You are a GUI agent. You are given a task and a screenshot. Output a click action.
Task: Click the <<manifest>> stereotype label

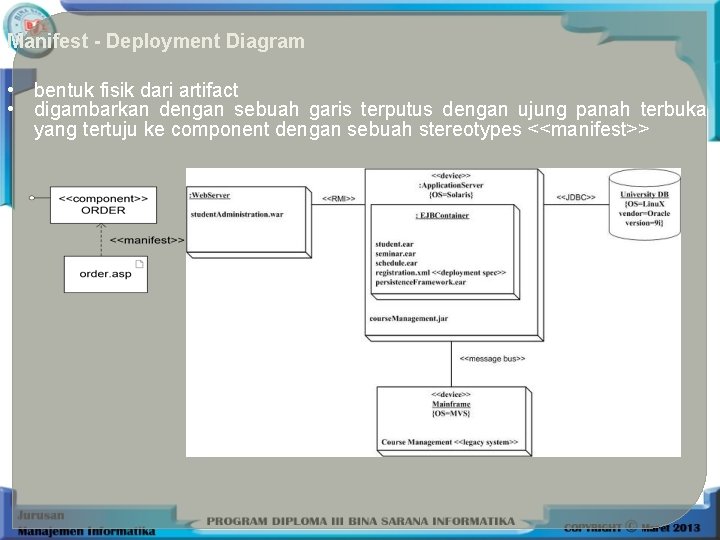147,240
